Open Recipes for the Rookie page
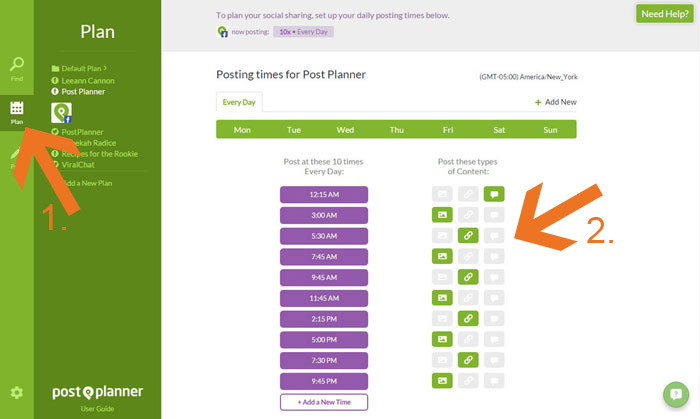Image resolution: width=700 pixels, height=419 pixels. point(95,154)
